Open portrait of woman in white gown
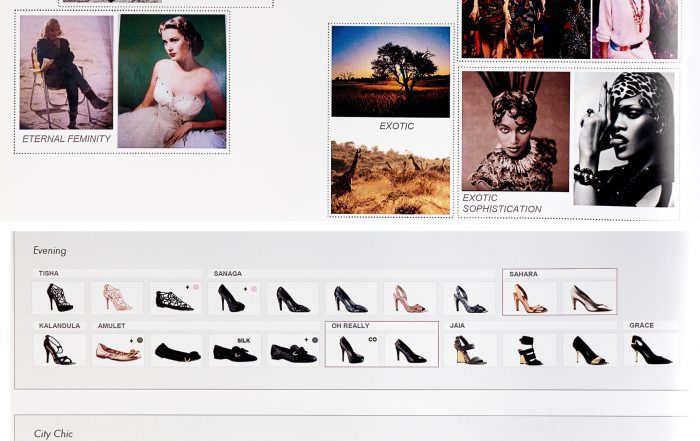The width and height of the screenshot is (700, 441). (x=172, y=81)
